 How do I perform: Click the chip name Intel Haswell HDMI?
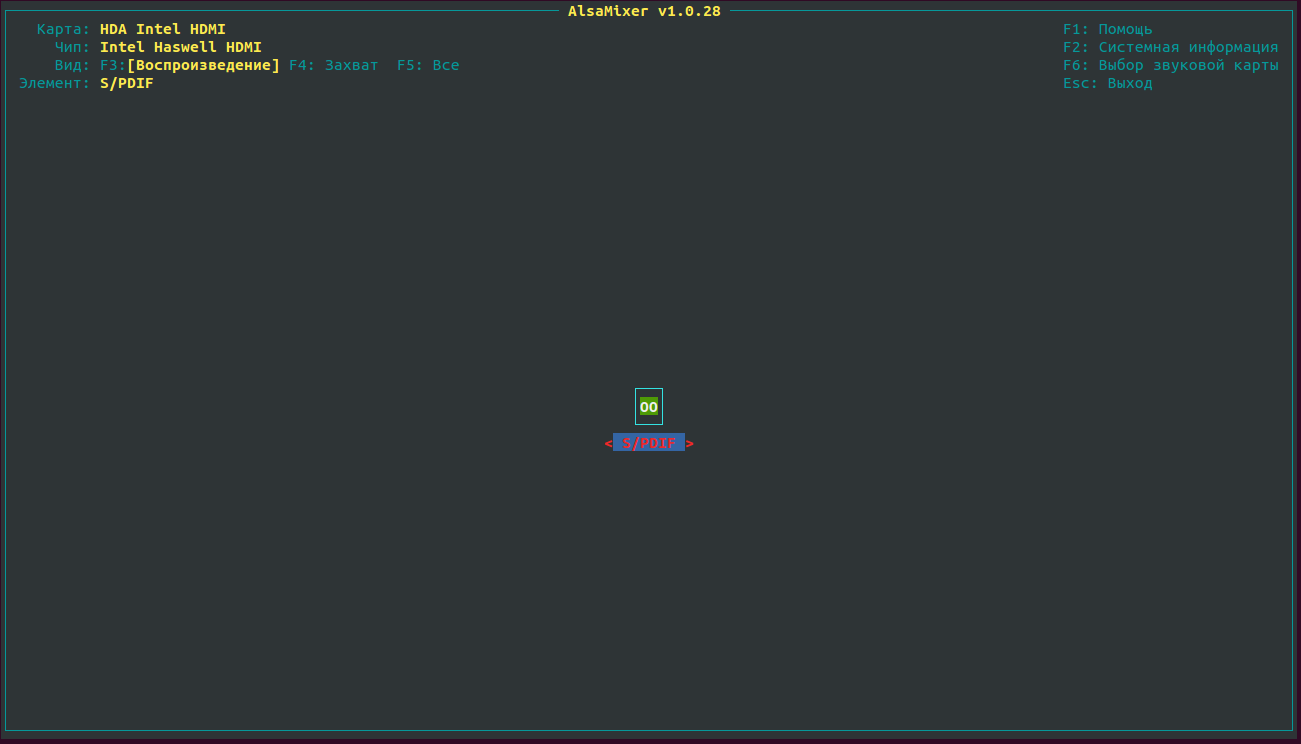[x=181, y=47]
